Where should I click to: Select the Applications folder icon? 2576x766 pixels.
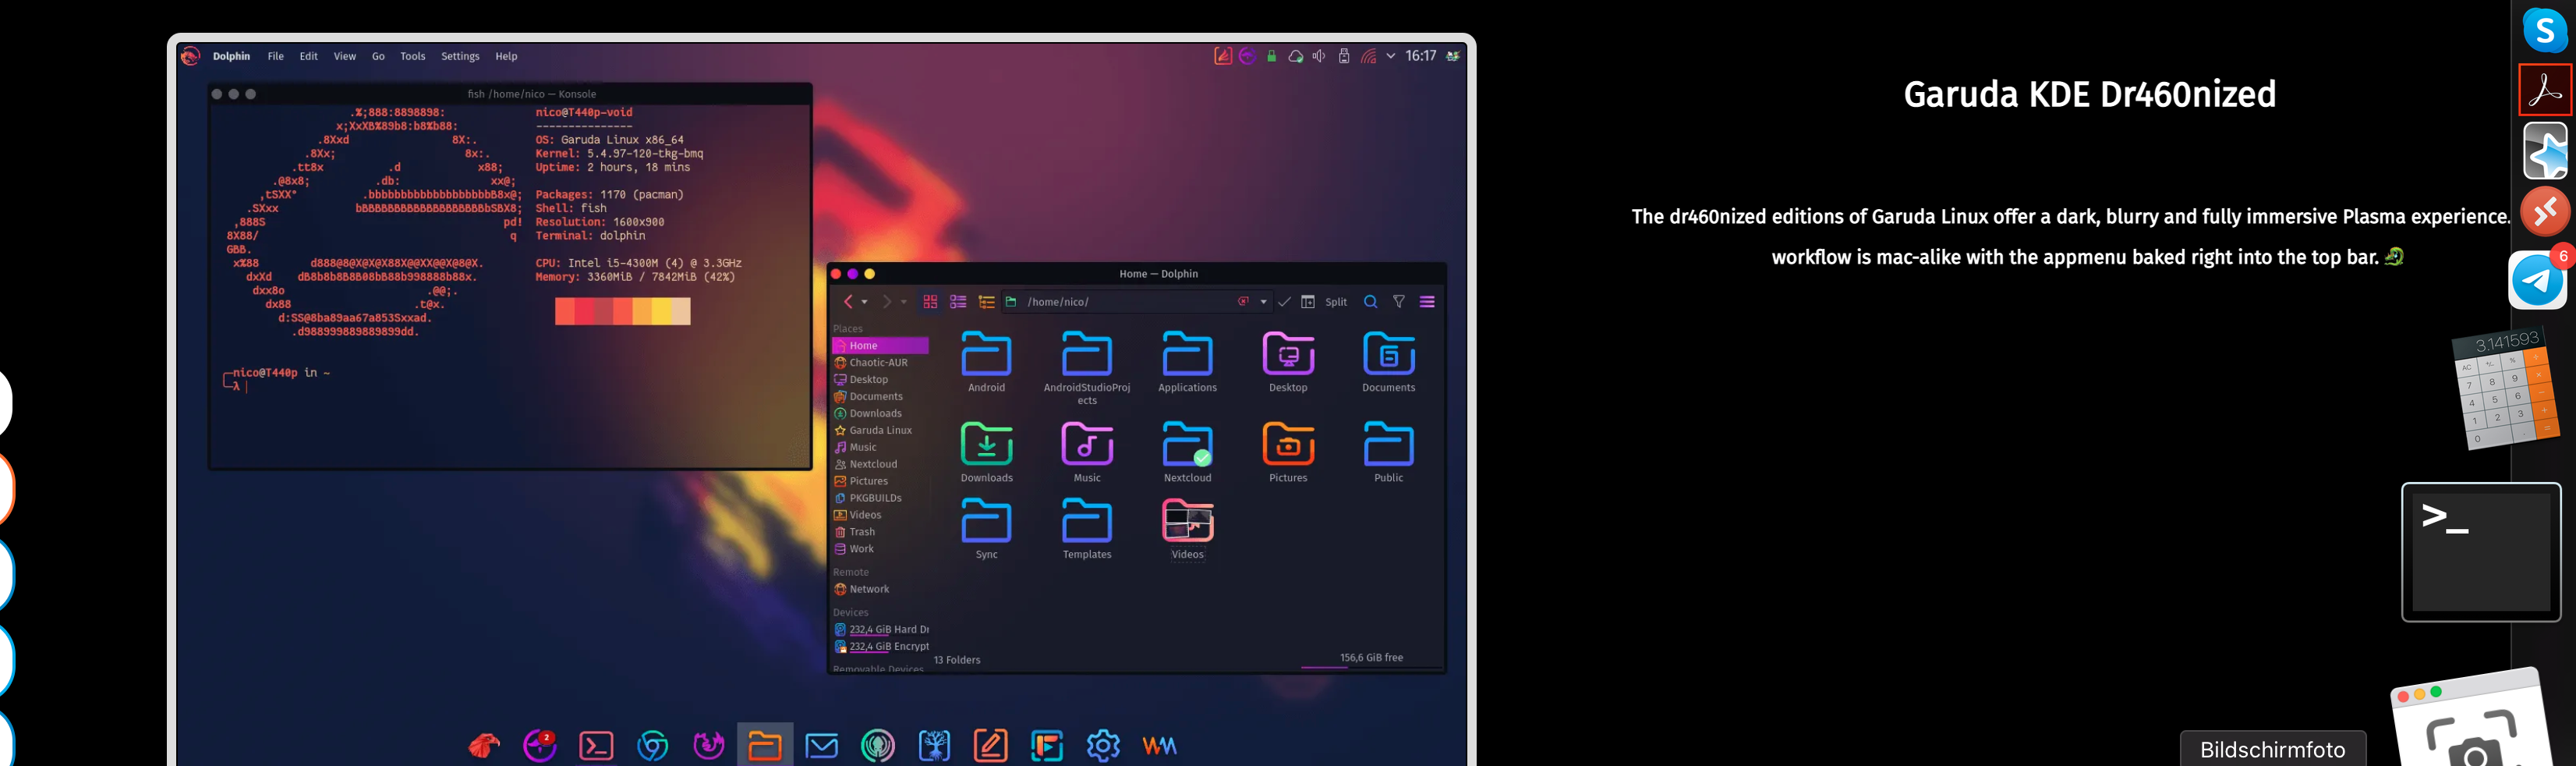(x=1187, y=354)
